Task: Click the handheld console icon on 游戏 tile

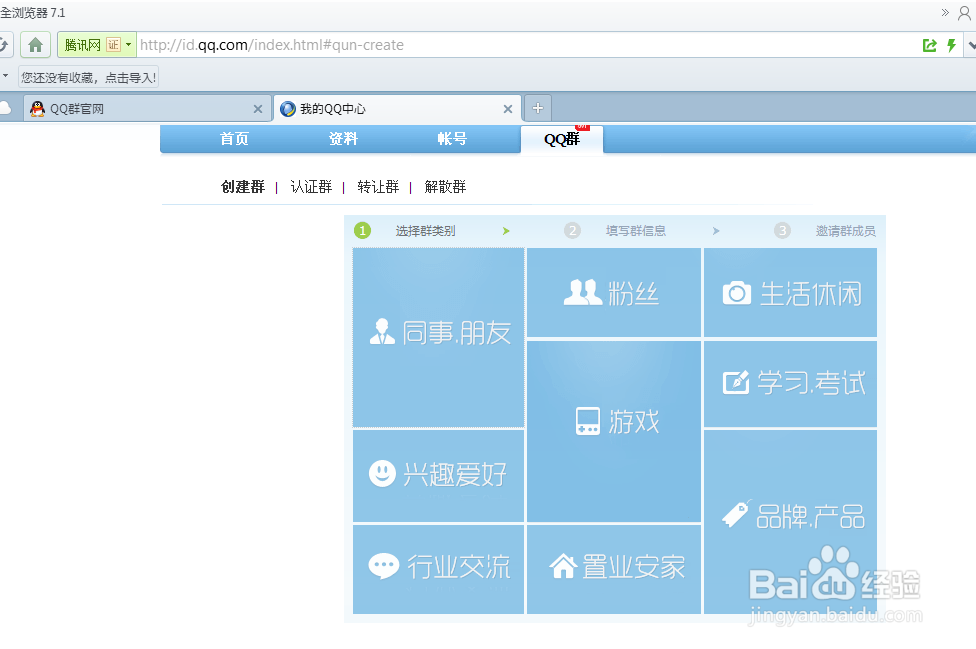Action: [588, 421]
